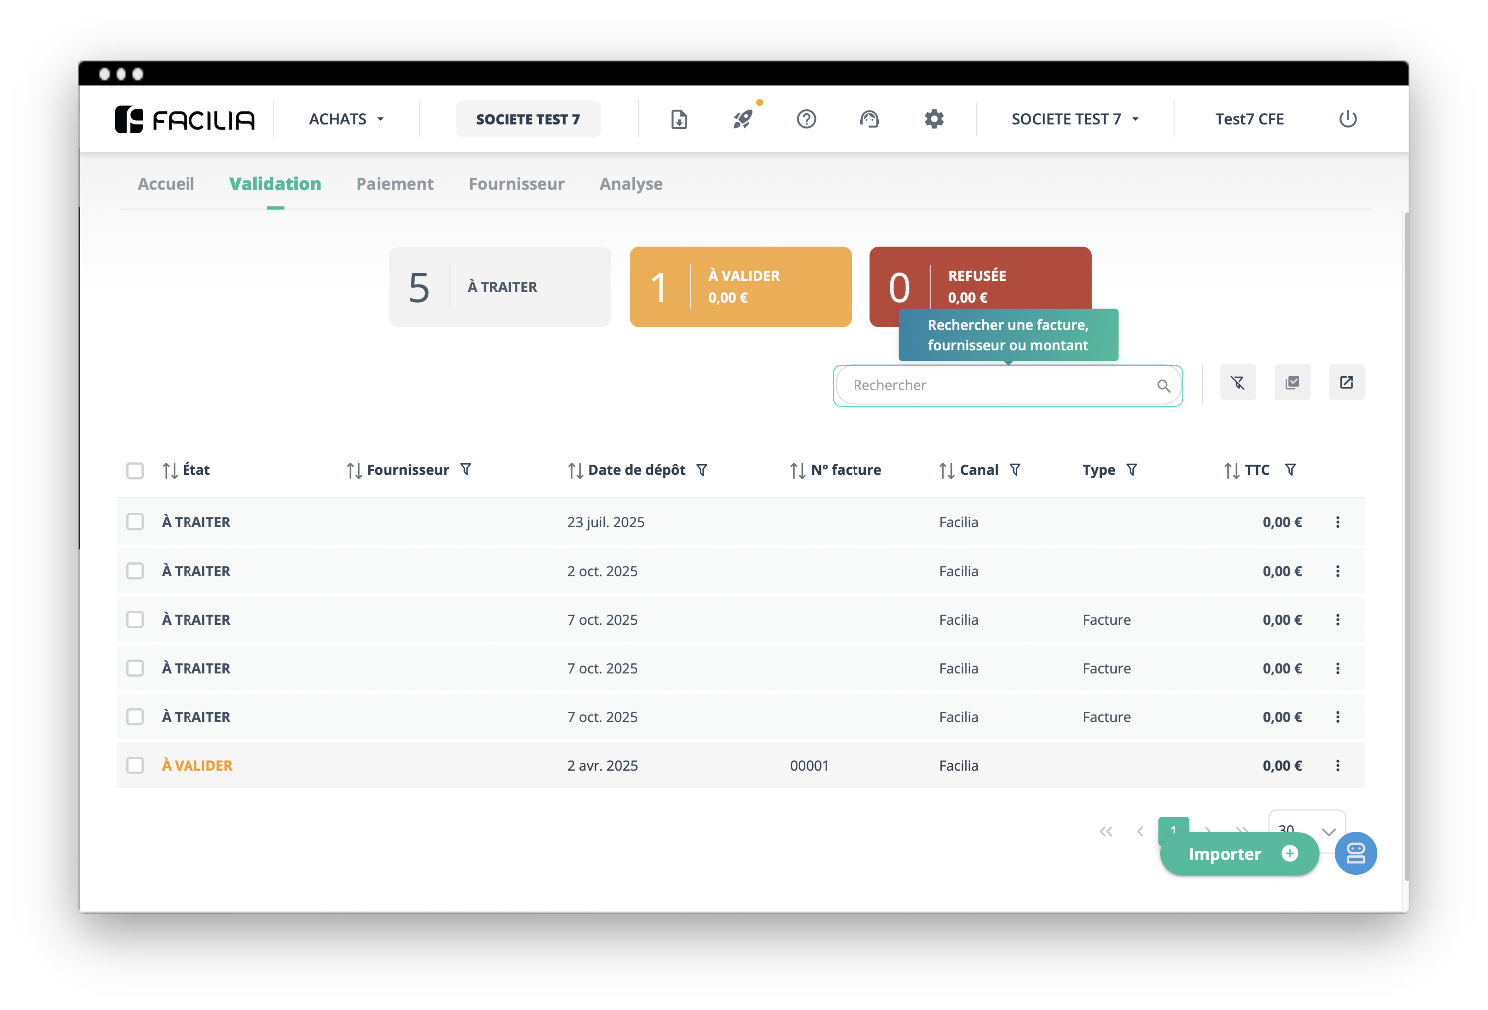Viewport: 1488px width, 1010px height.
Task: Open the settings gear icon
Action: [934, 119]
